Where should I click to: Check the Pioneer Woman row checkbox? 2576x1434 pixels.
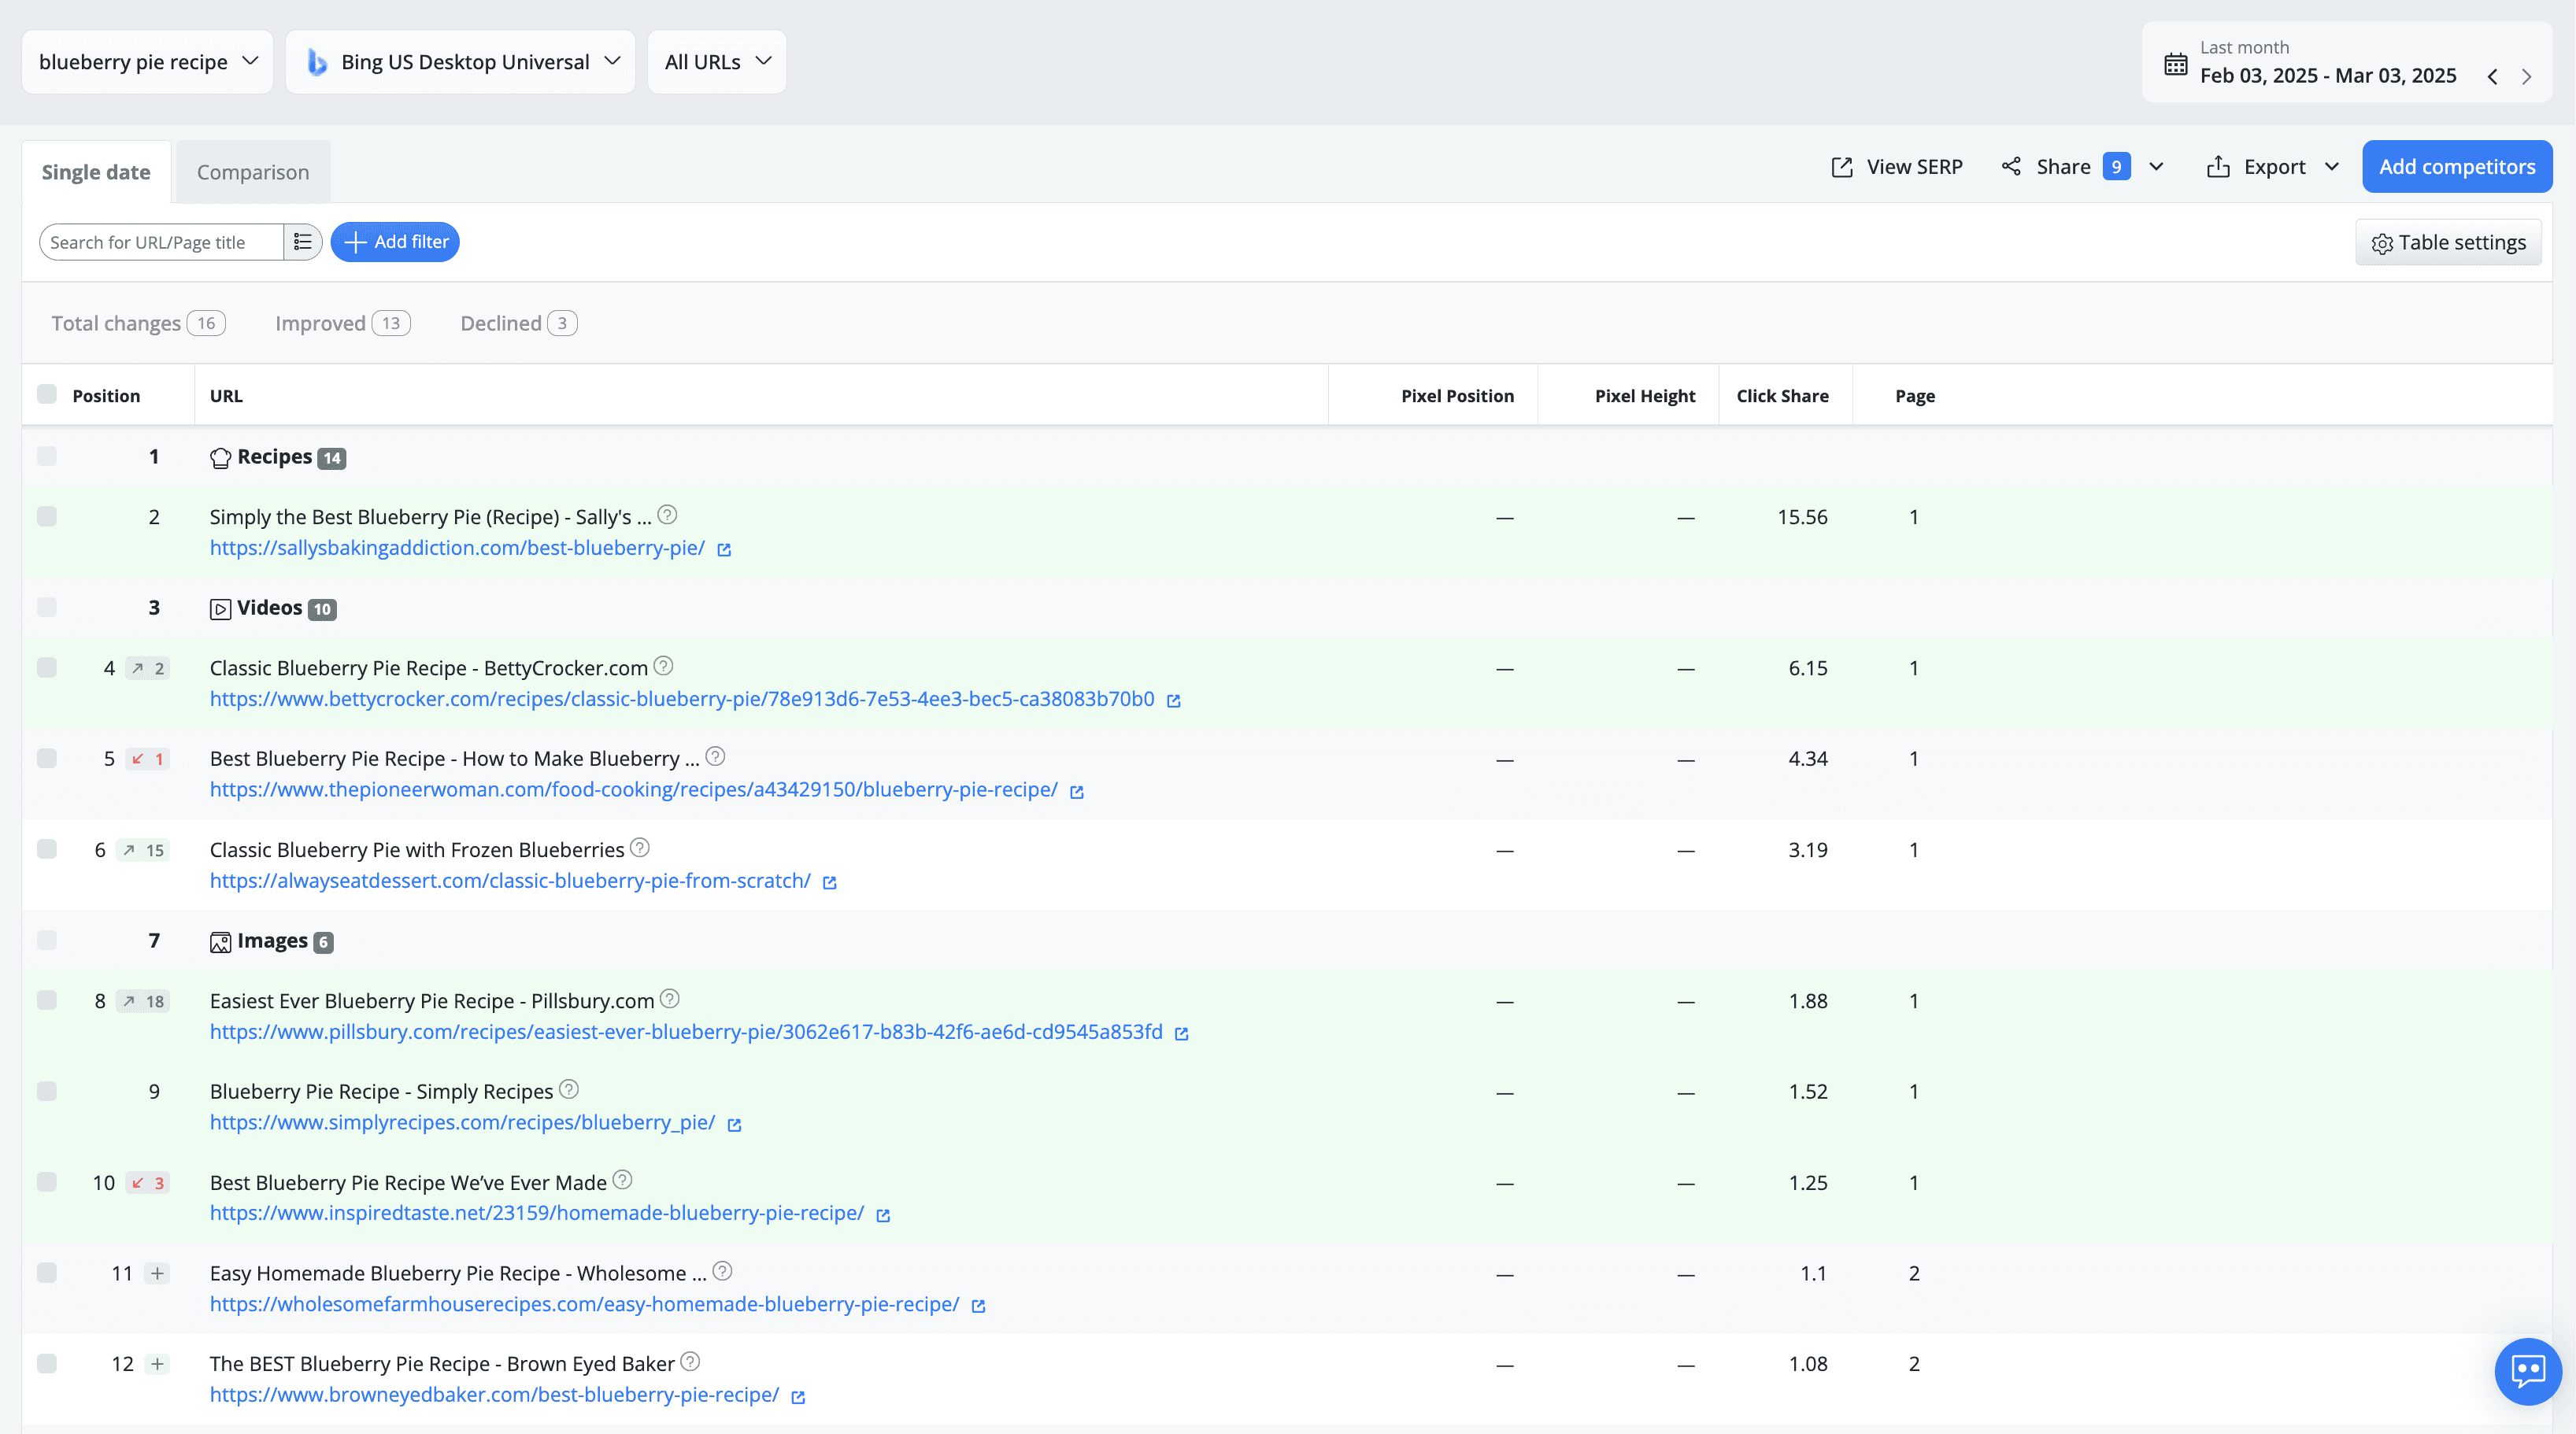(47, 758)
